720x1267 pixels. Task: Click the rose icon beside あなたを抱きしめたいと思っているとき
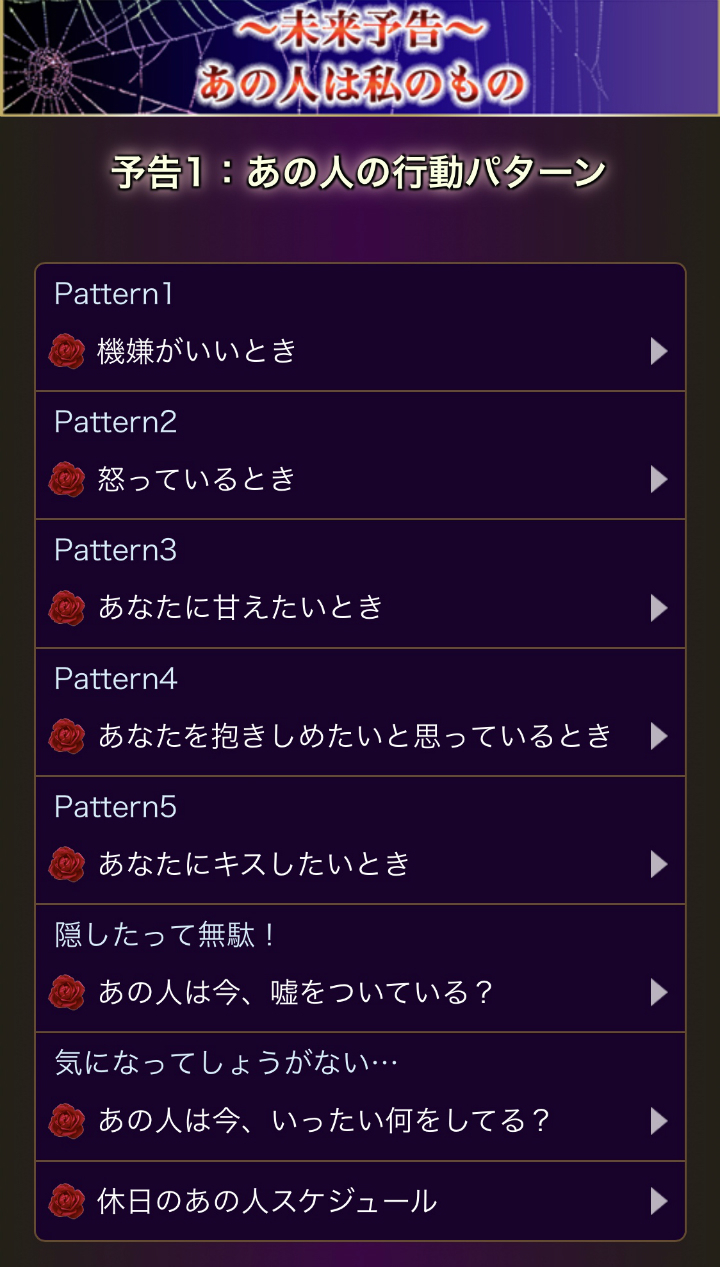[x=67, y=736]
